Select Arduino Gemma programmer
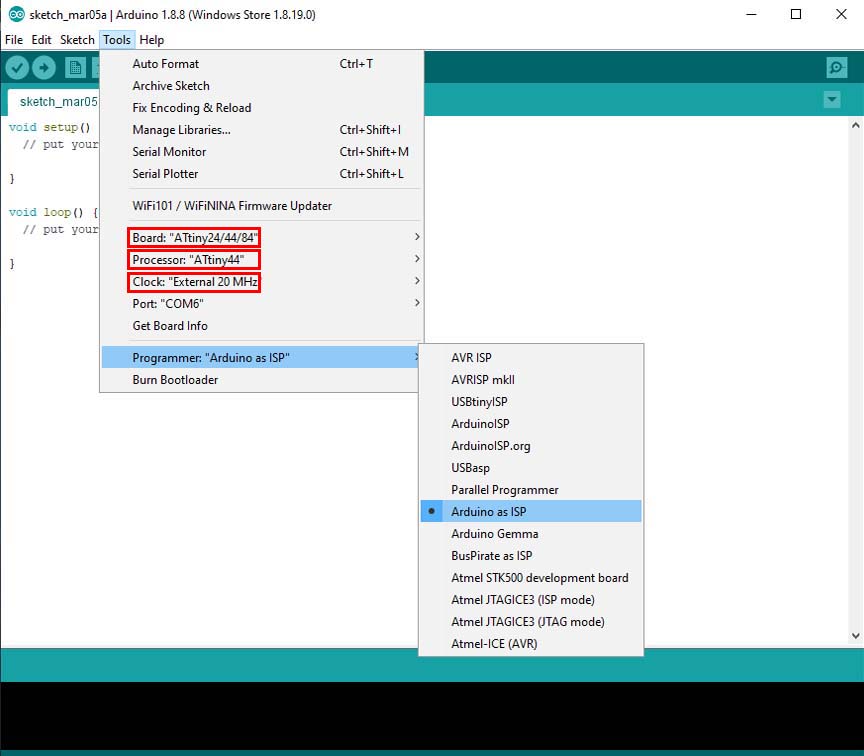The height and width of the screenshot is (756, 864). click(x=531, y=533)
